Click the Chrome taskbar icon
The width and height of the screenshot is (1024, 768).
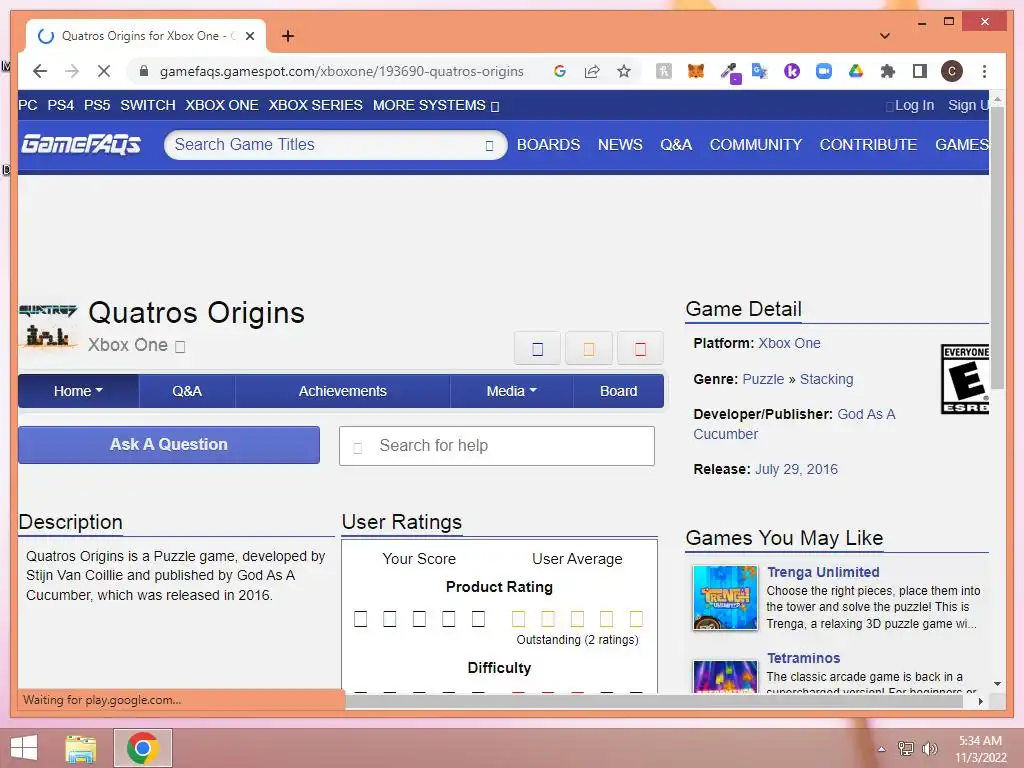click(143, 748)
